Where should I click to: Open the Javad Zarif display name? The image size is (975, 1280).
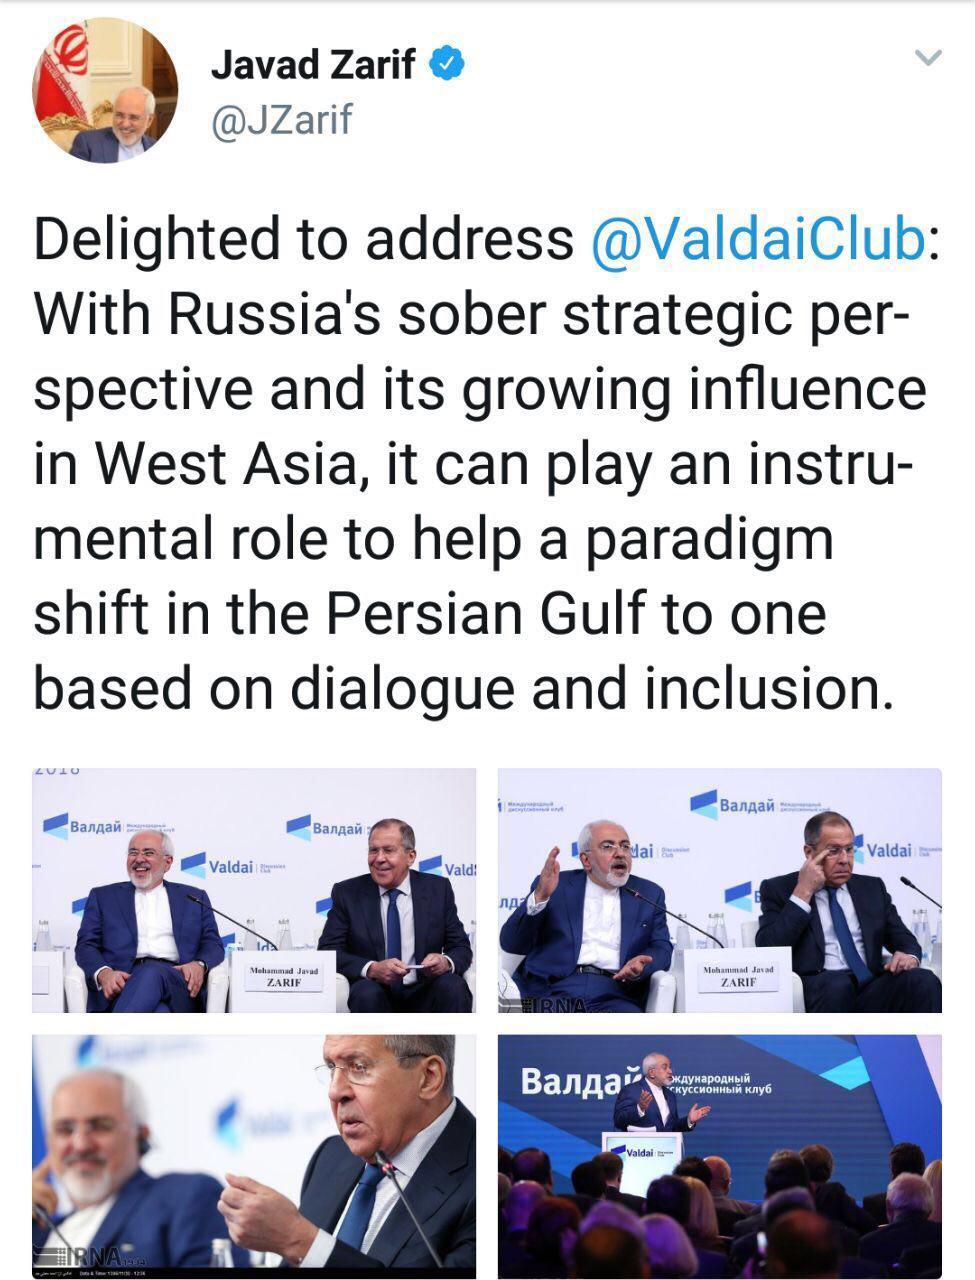(x=312, y=65)
